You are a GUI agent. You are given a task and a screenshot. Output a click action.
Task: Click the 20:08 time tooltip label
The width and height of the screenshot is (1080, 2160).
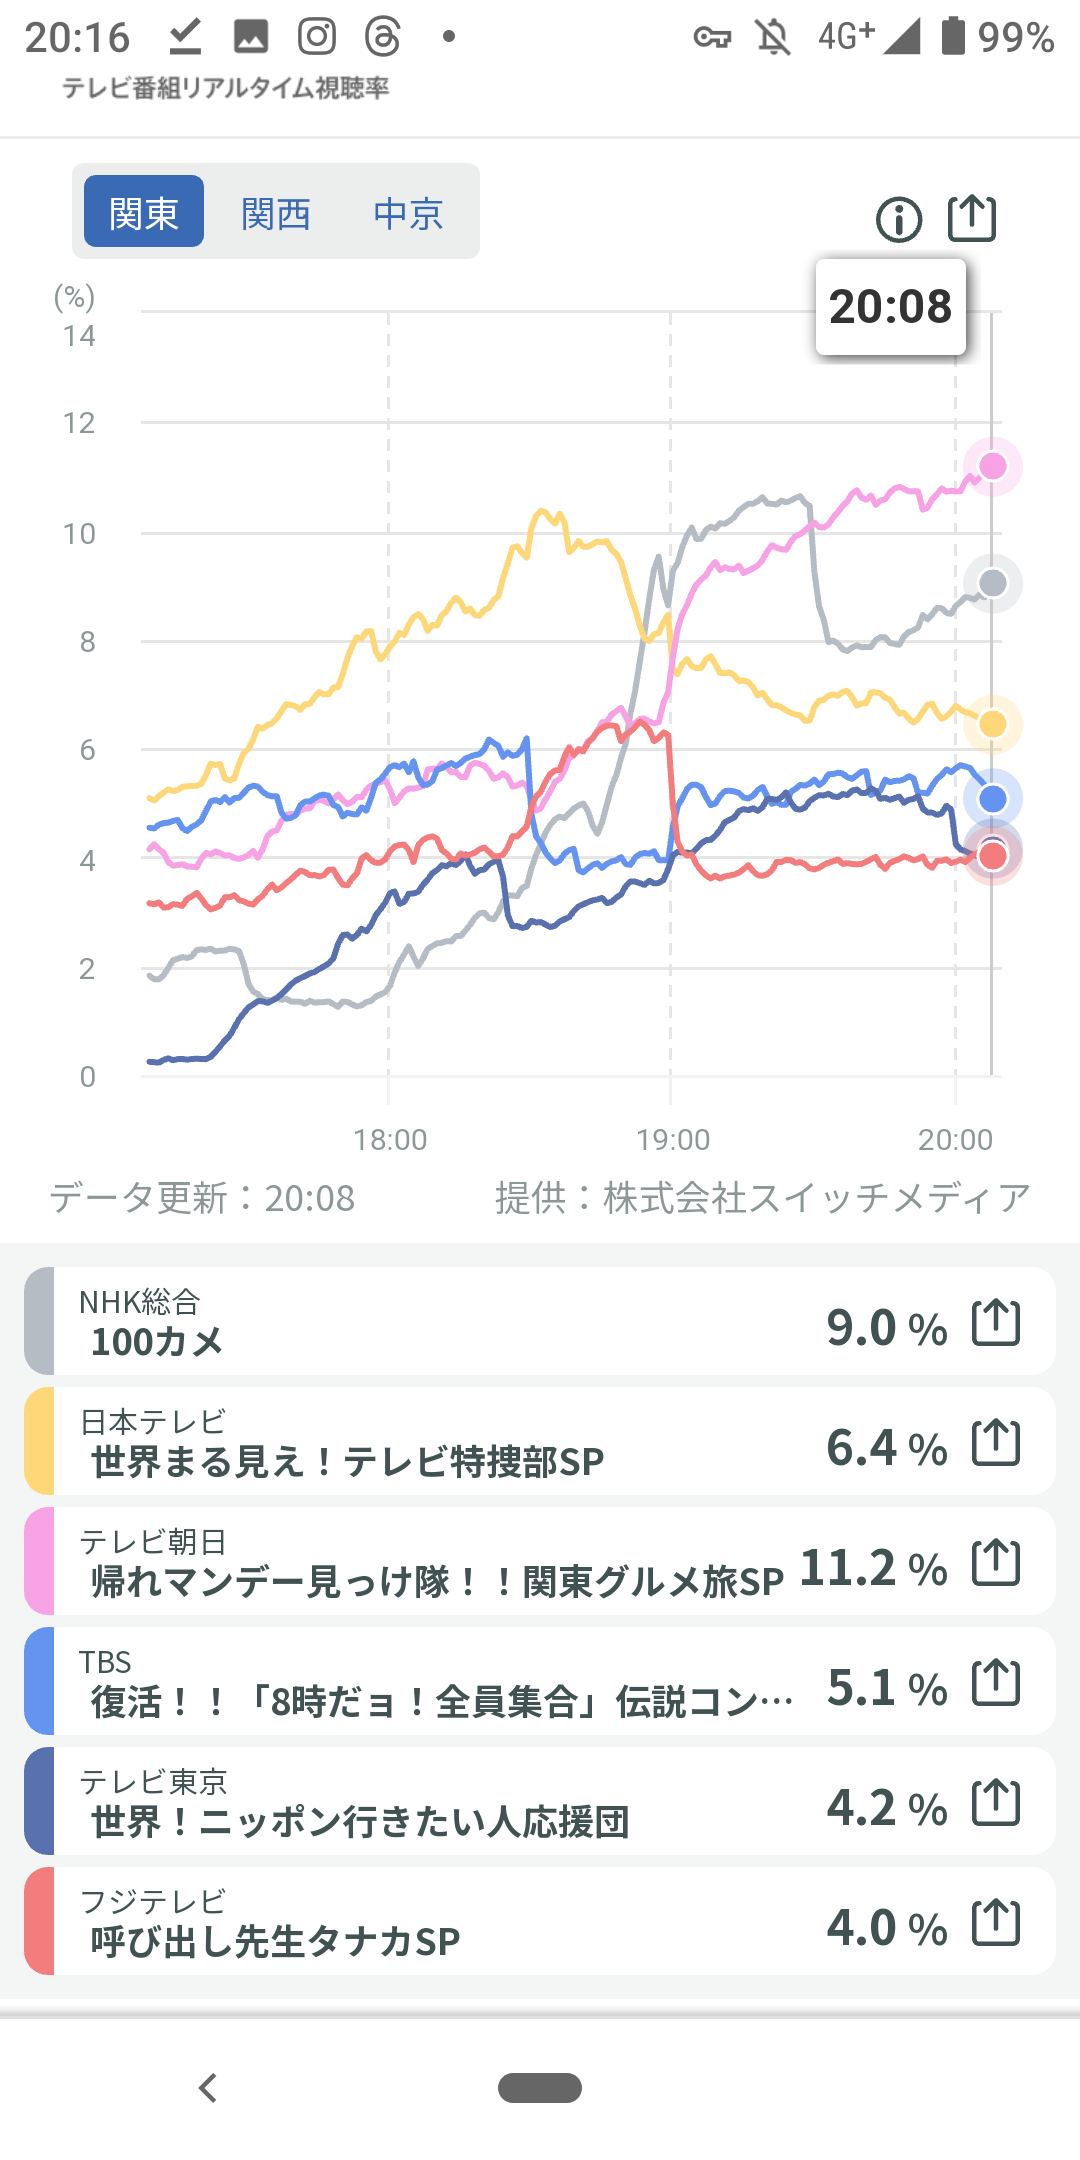tap(890, 307)
